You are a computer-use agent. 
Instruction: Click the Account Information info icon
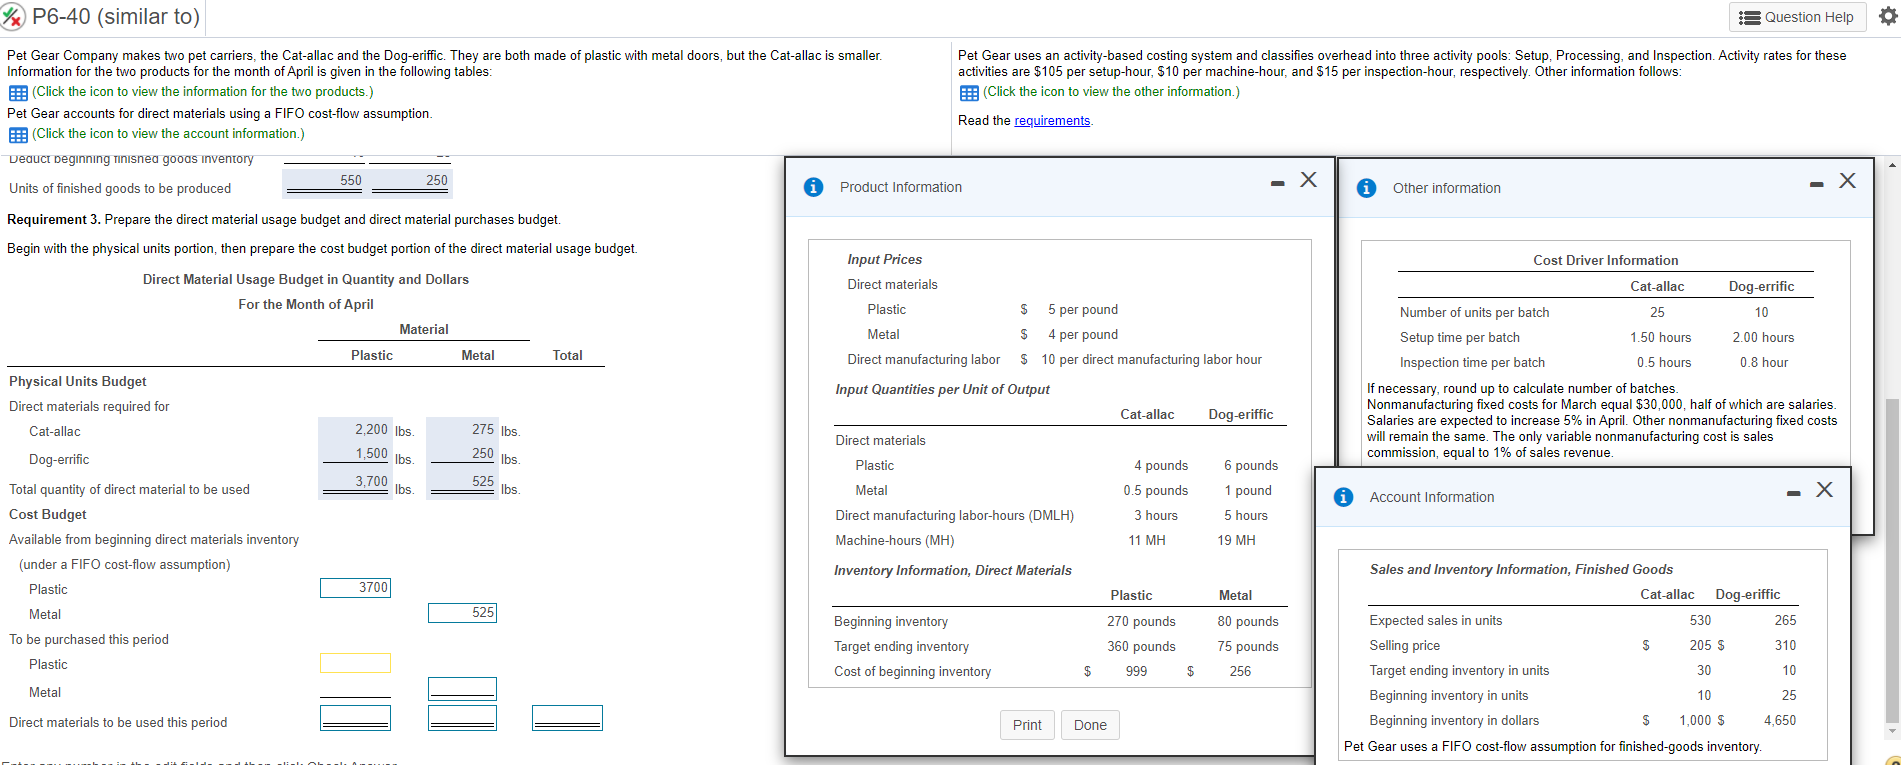point(1344,497)
